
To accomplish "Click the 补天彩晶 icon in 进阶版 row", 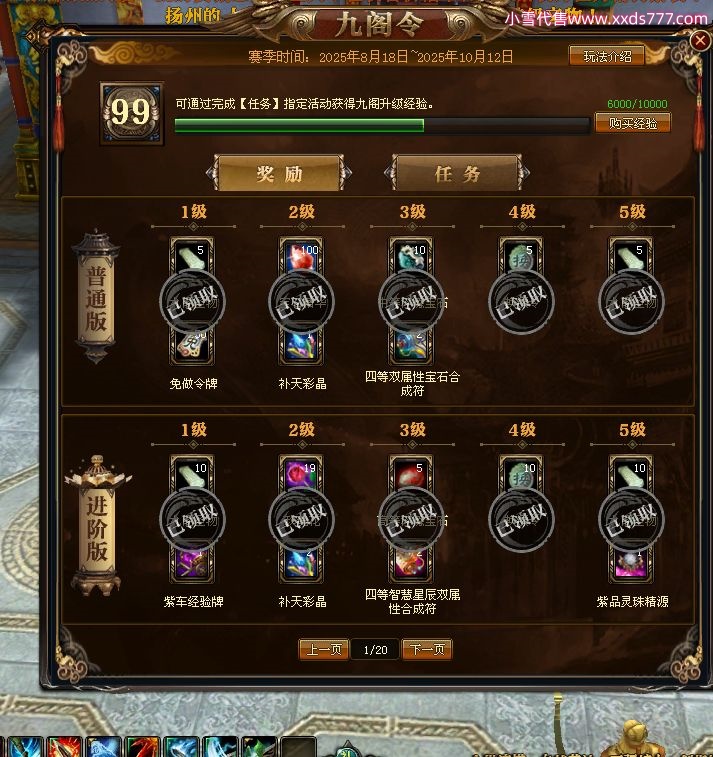I will (x=302, y=564).
